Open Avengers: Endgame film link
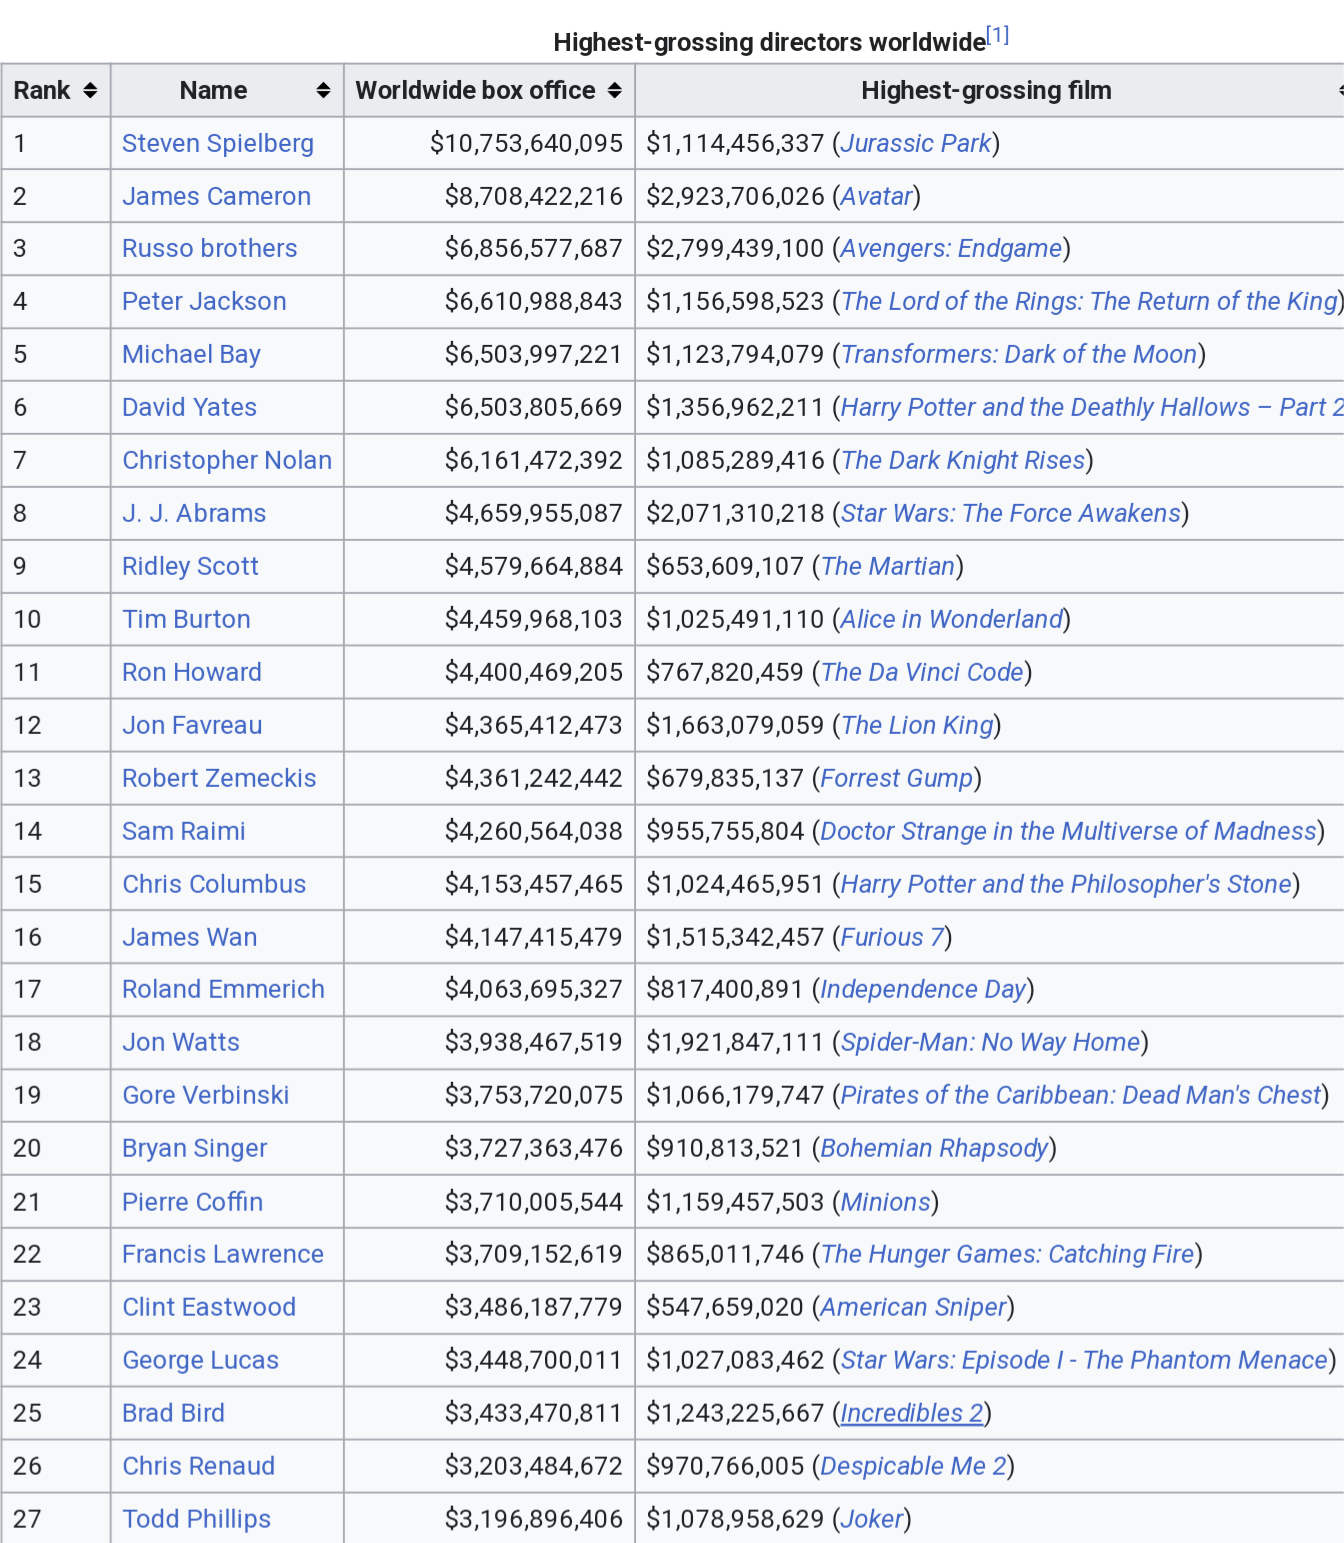Screen dimensions: 1344x1543 [951, 249]
